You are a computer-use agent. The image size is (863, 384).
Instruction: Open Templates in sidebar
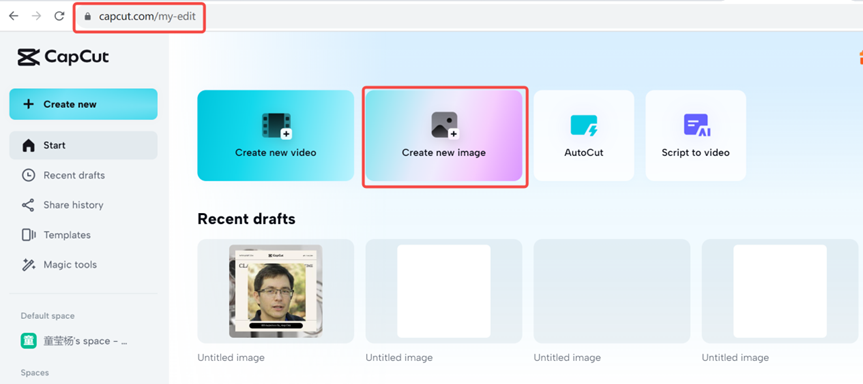83,235
